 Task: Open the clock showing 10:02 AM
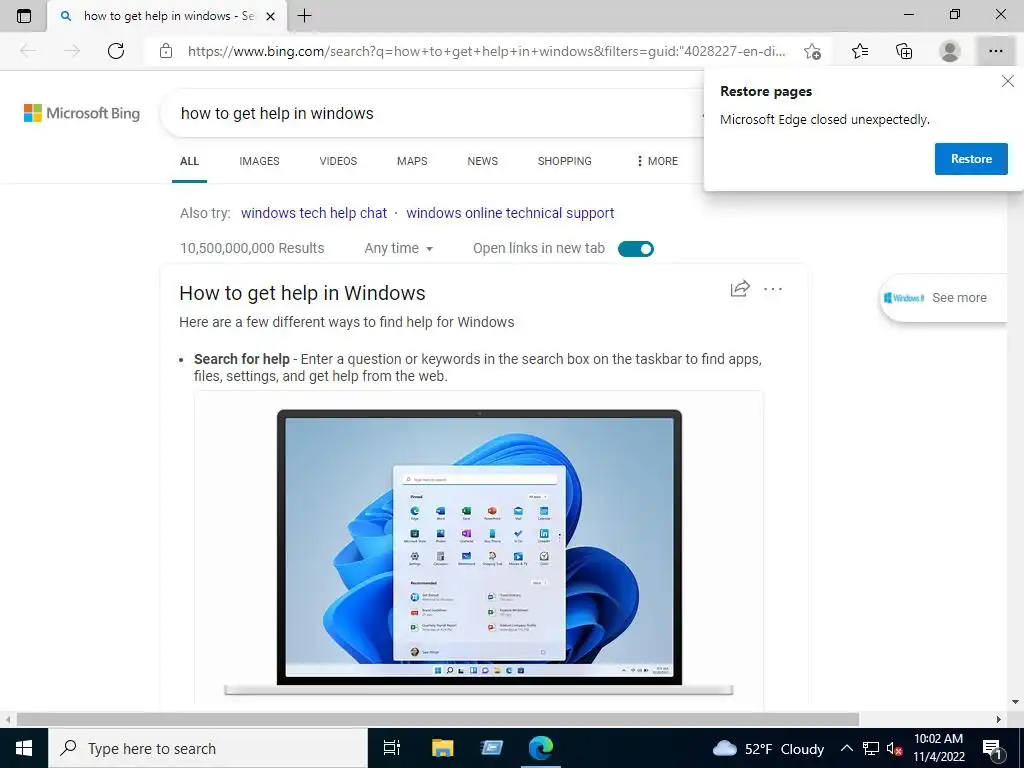pyautogui.click(x=938, y=748)
